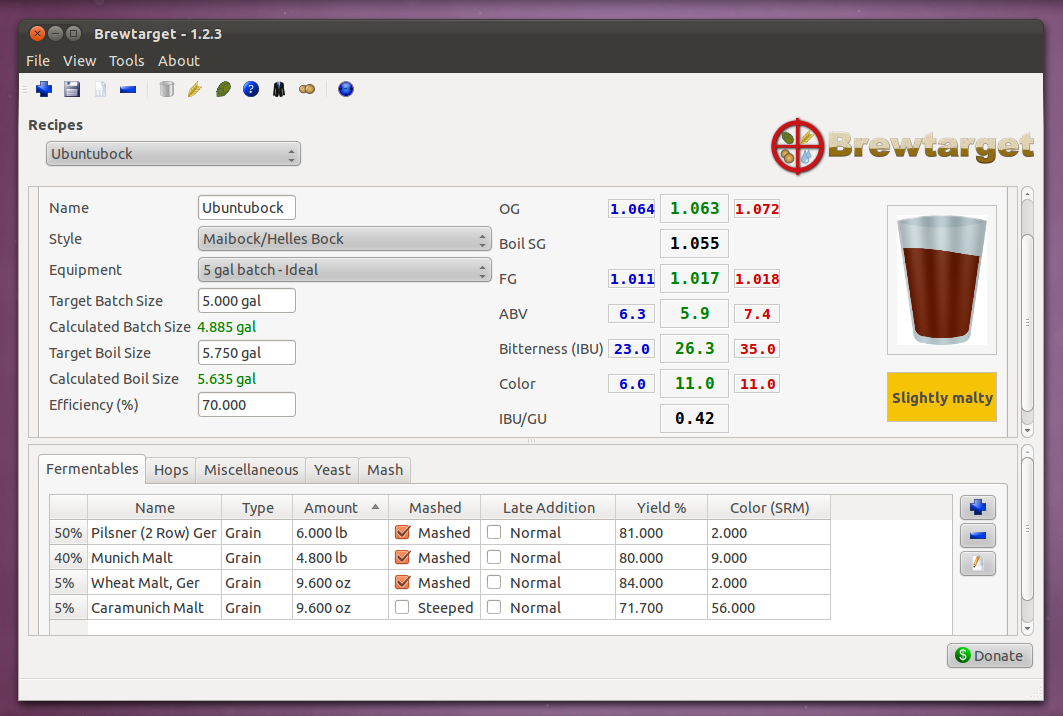Toggle Late Addition checkbox for Munich Malt
Screen dimensions: 1063x716
point(494,557)
